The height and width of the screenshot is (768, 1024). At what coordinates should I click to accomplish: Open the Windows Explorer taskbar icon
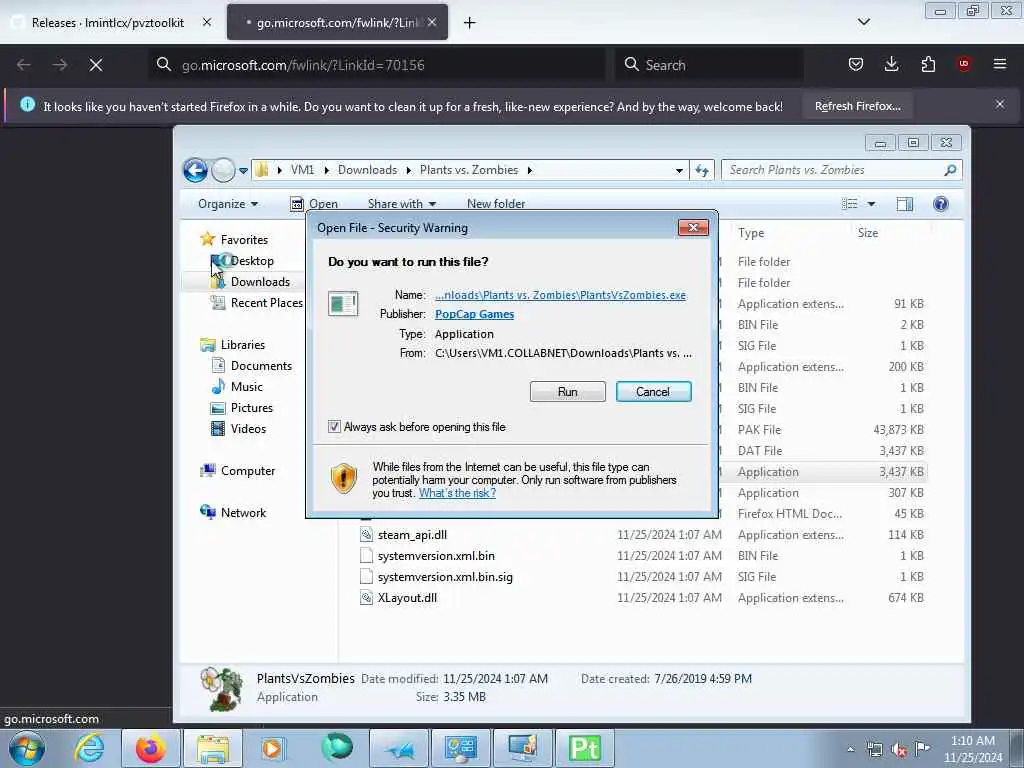pyautogui.click(x=212, y=748)
